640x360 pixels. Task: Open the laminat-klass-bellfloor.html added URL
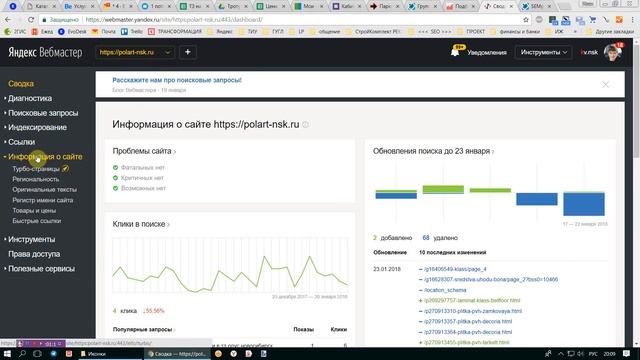tap(472, 300)
